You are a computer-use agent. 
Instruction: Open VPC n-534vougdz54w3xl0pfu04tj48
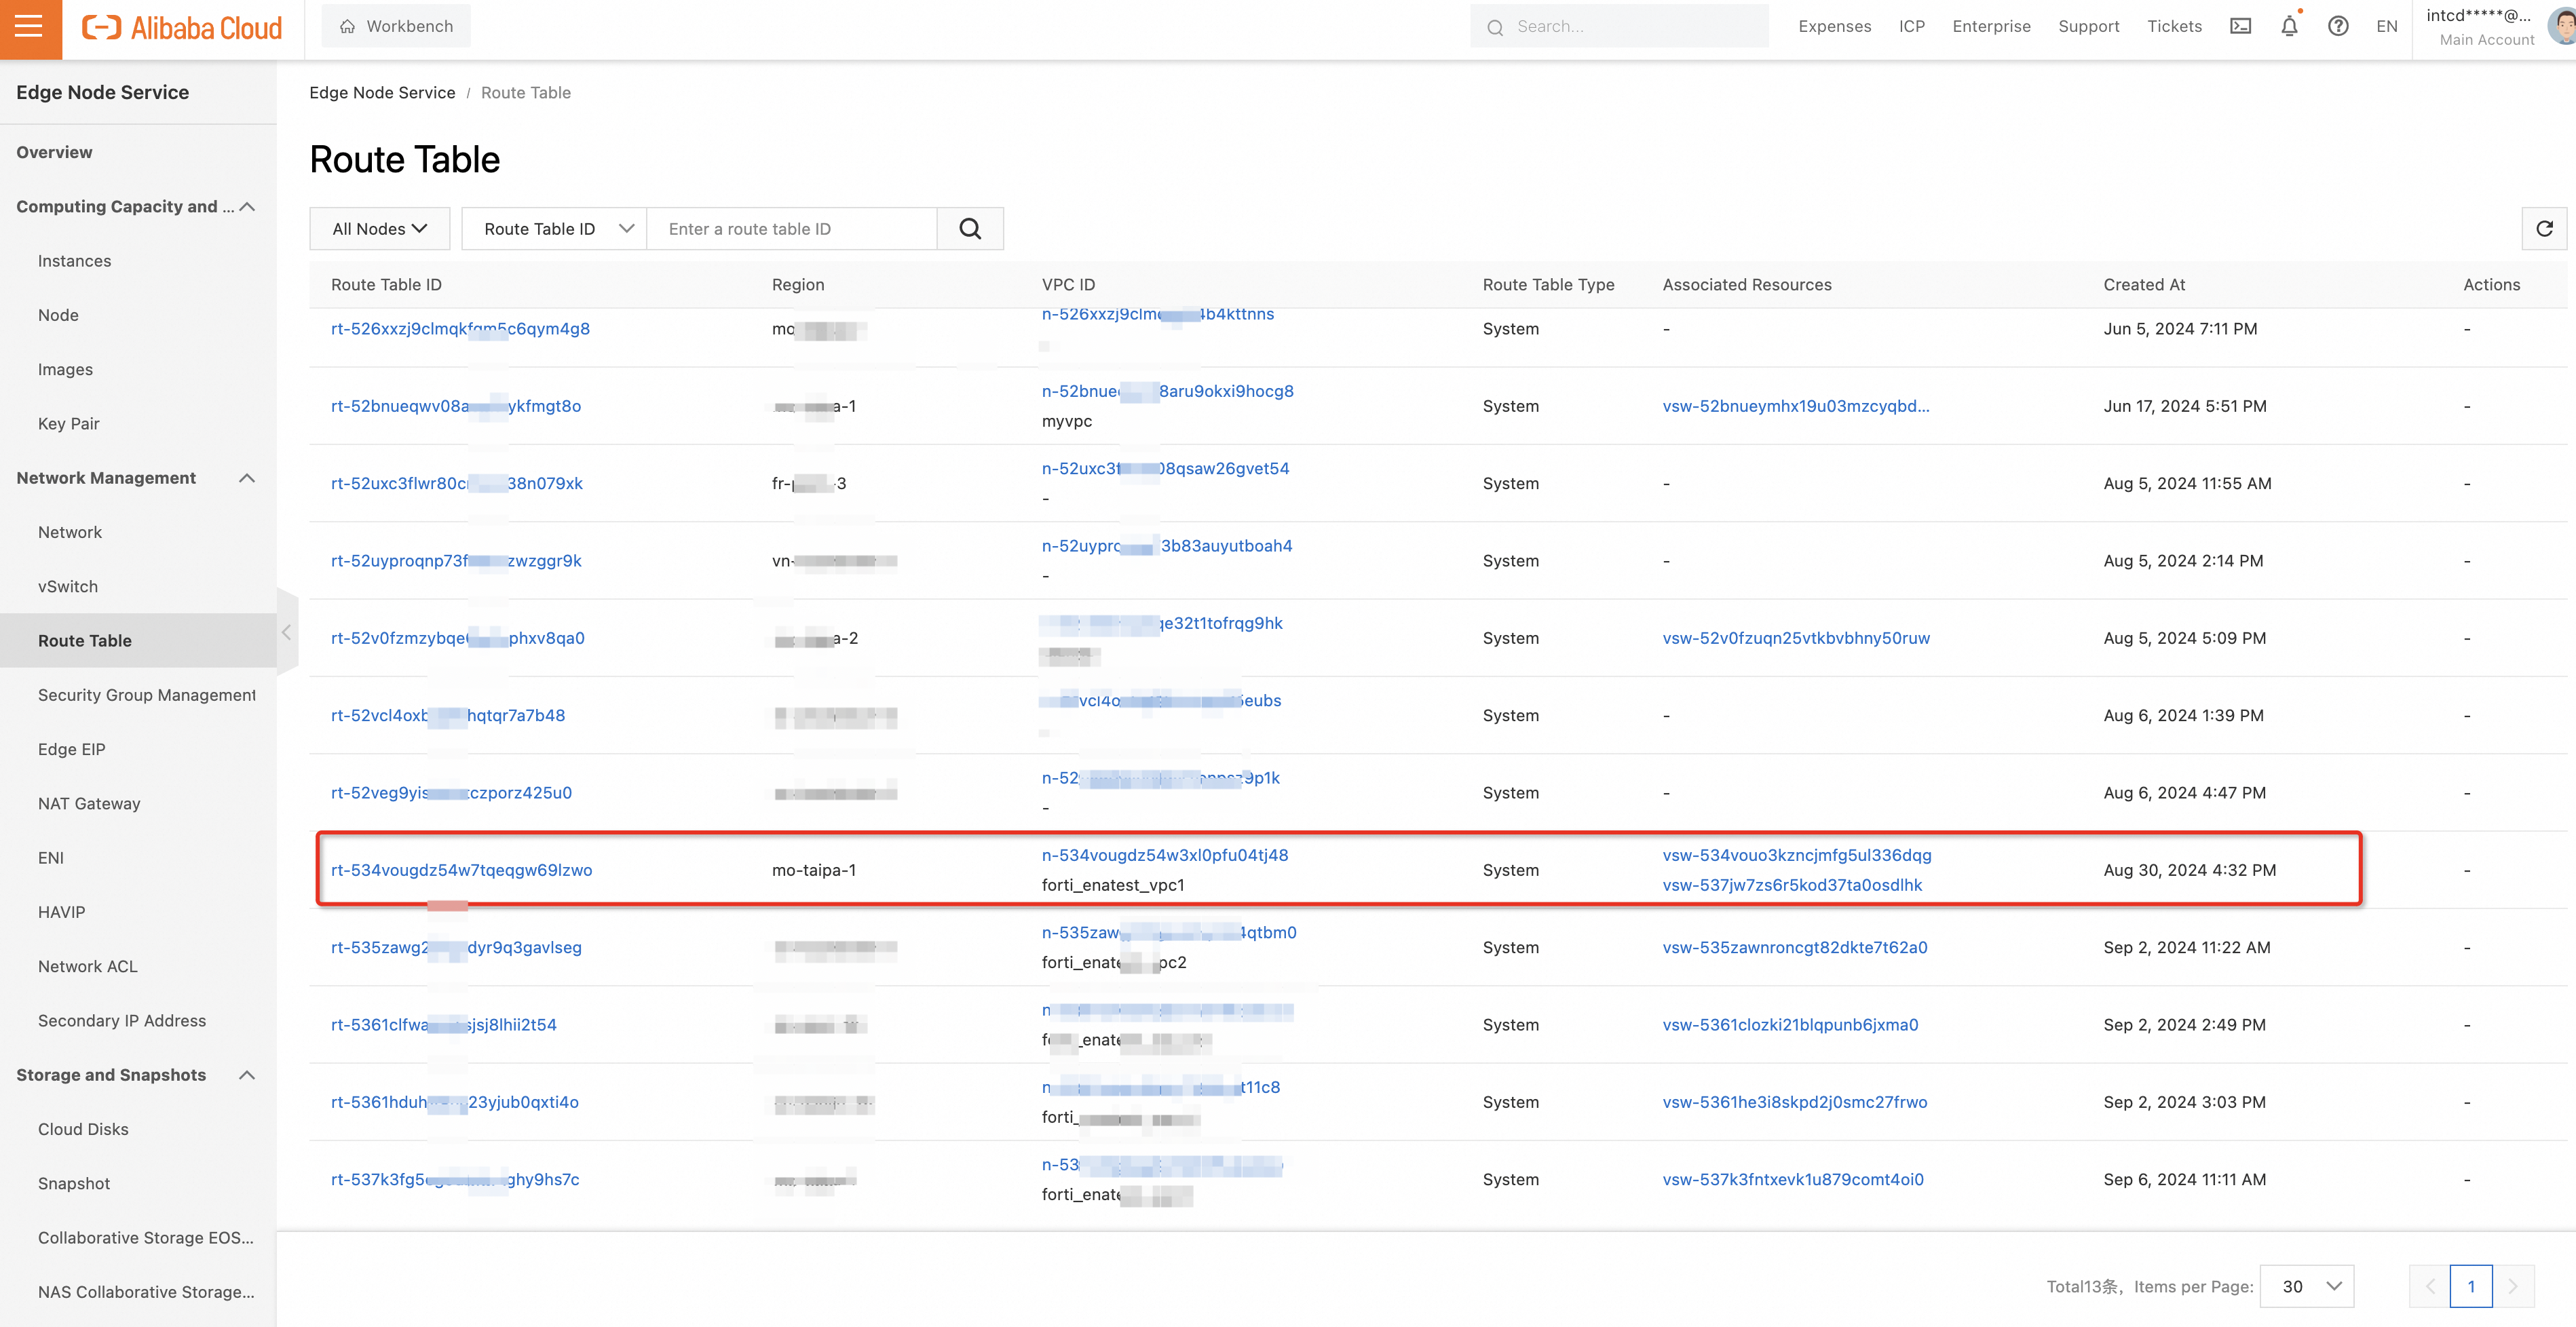1165,855
